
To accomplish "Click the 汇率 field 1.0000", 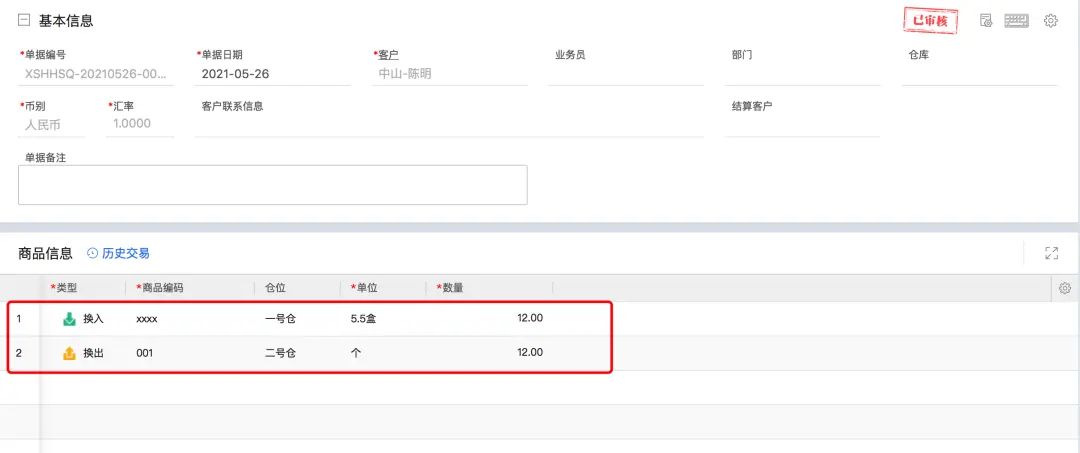I will tap(140, 125).
